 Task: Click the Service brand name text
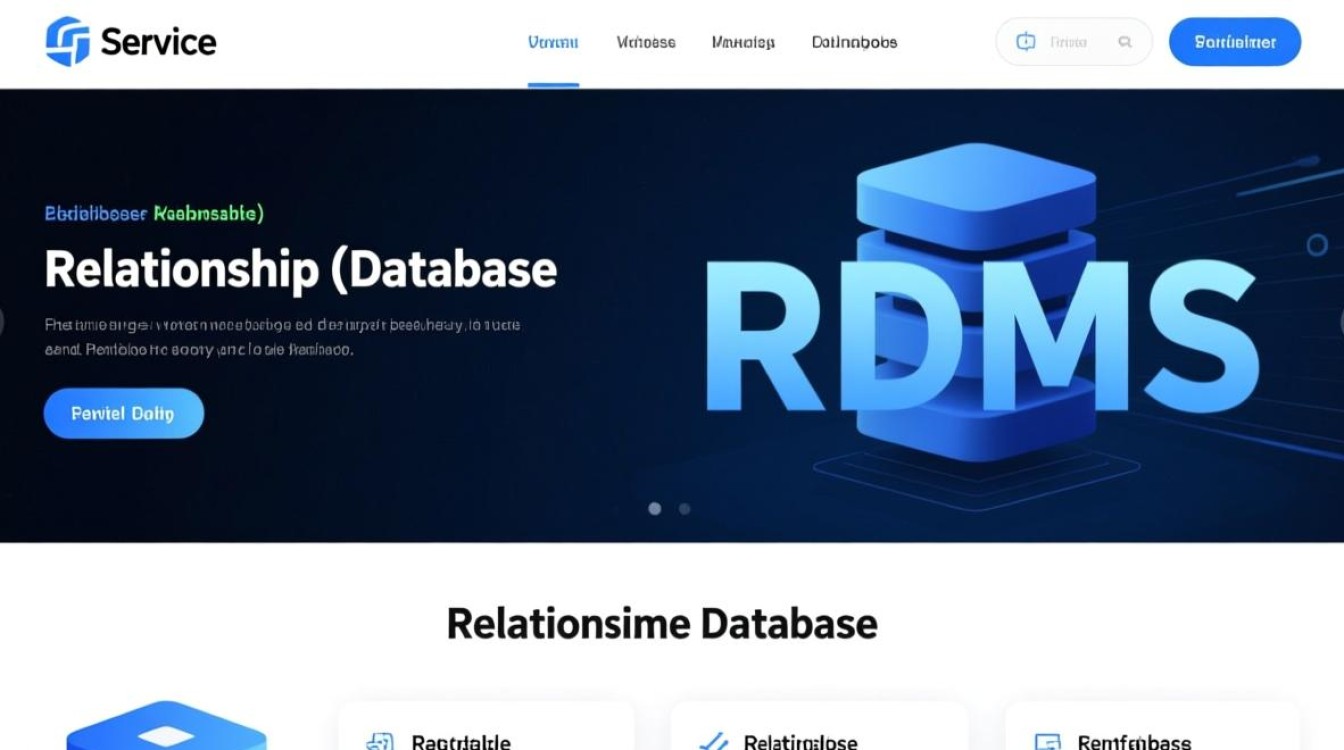coord(158,42)
